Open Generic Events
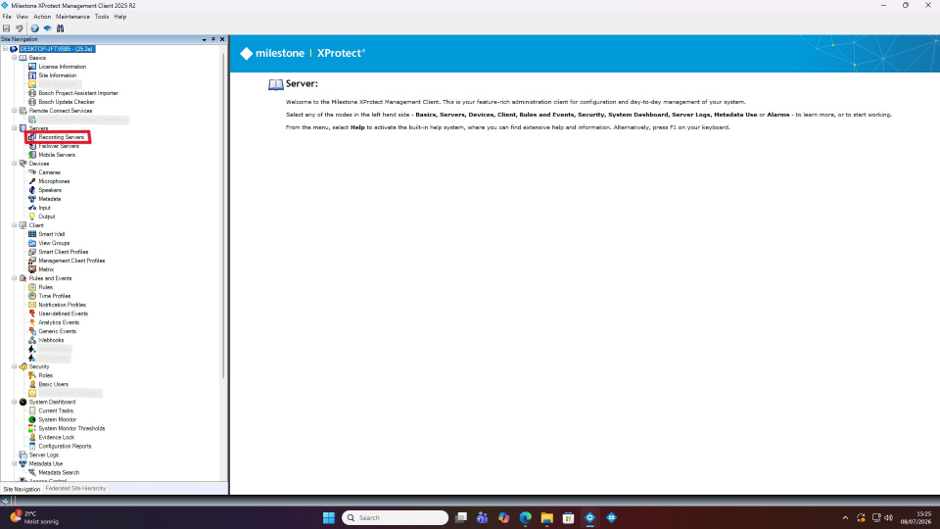This screenshot has height=529, width=940. 58,331
